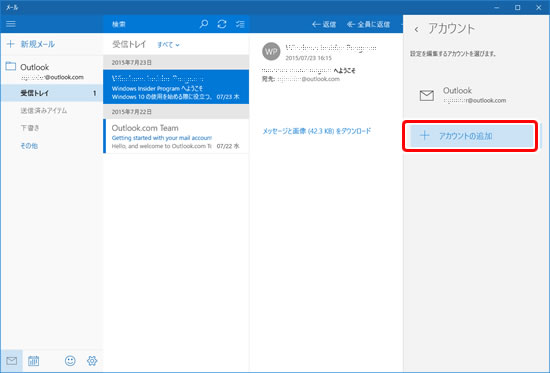This screenshot has height=373, width=550.
Task: Sync the mailbox with refresh icon
Action: [222, 24]
